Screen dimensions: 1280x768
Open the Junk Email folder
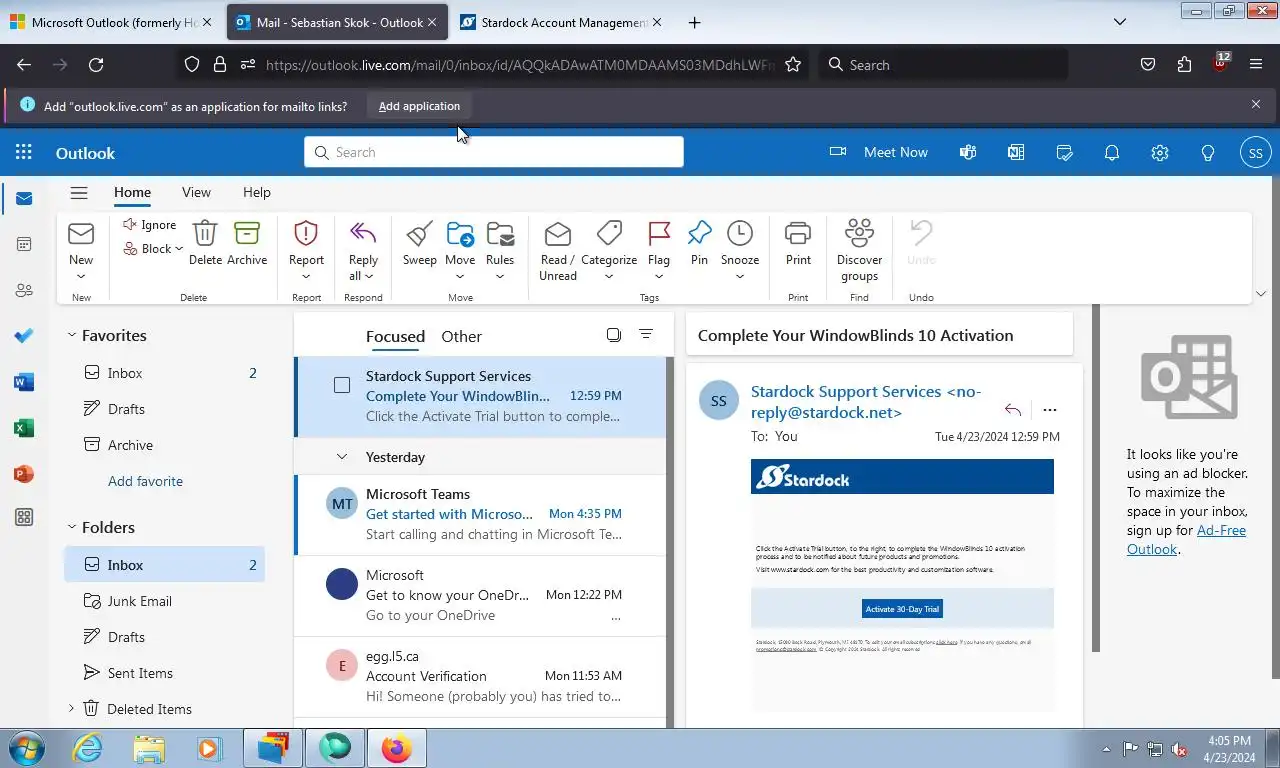pos(164,601)
